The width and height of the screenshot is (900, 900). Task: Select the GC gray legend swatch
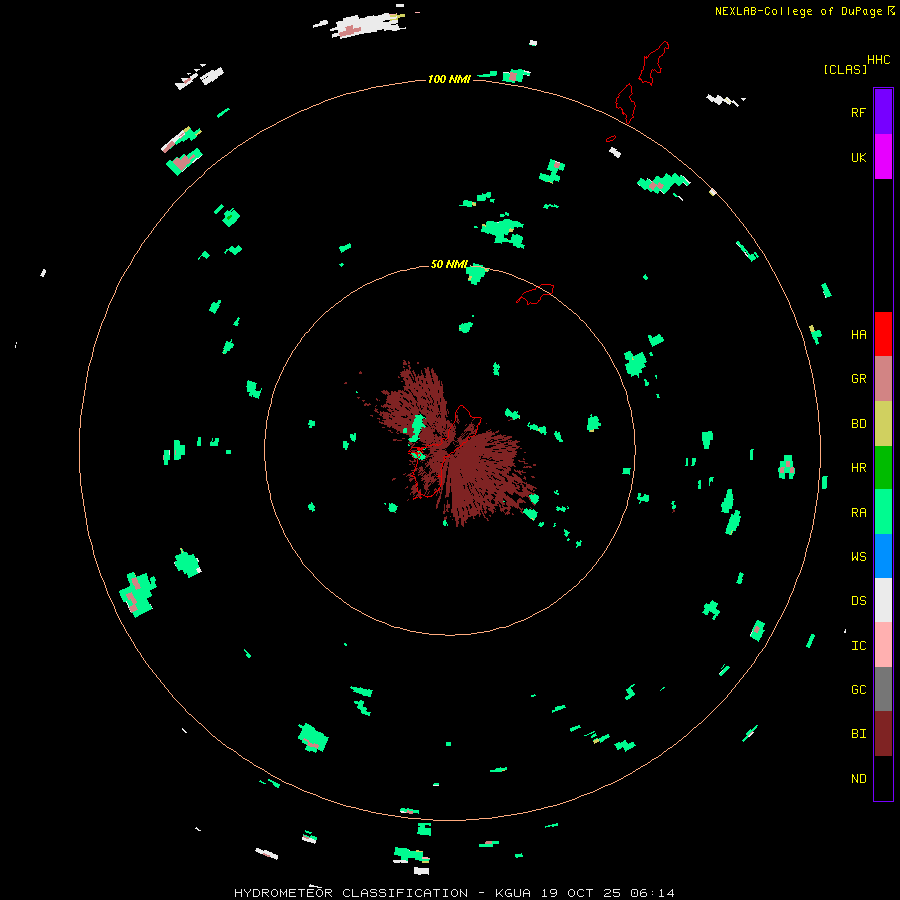tap(883, 689)
